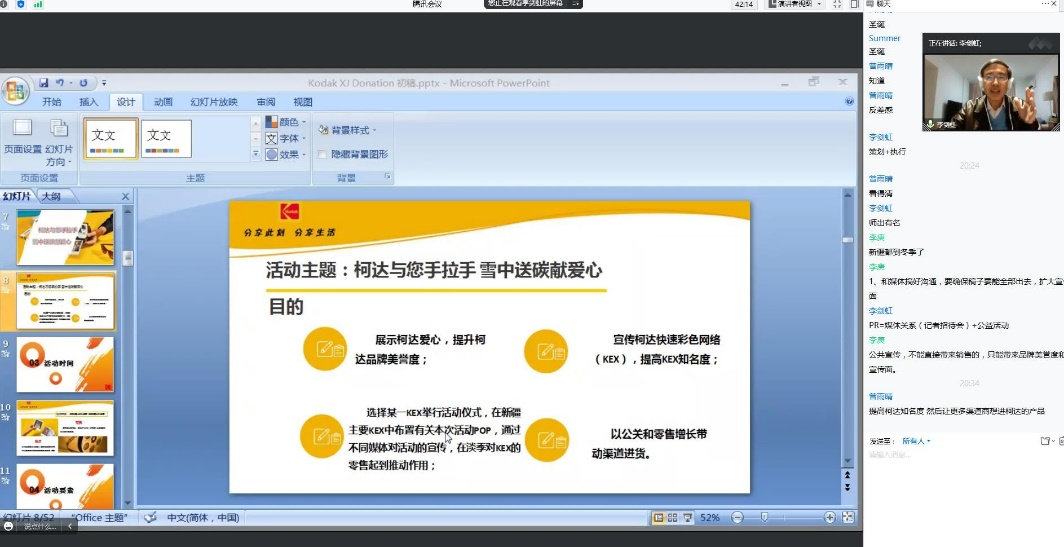Click the Office button orb
Image resolution: width=1064 pixels, height=547 pixels.
click(15, 91)
